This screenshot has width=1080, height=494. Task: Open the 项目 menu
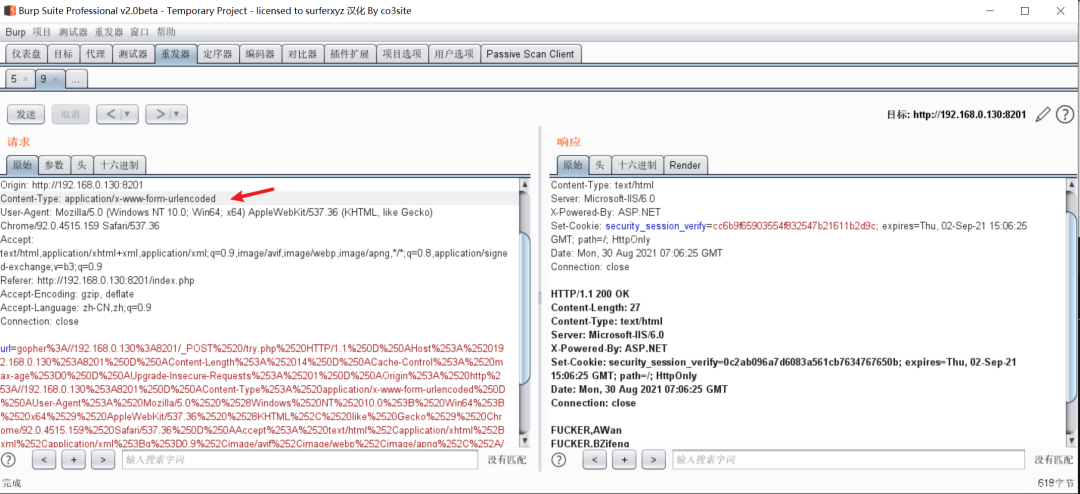(x=42, y=32)
